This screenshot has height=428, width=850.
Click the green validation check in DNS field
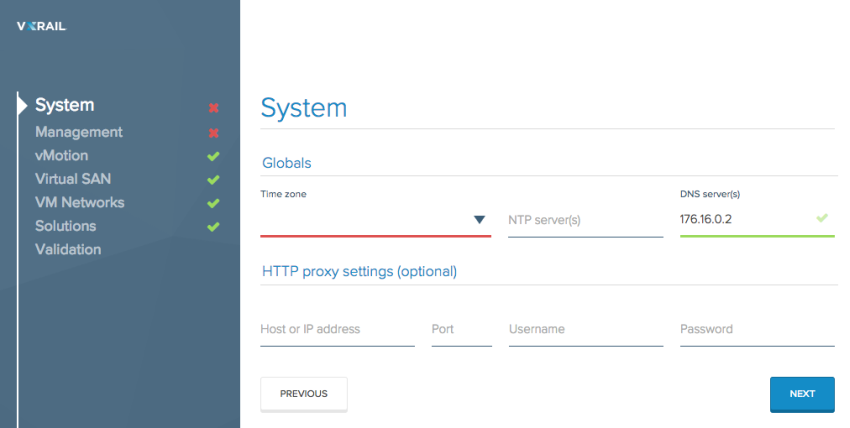822,218
